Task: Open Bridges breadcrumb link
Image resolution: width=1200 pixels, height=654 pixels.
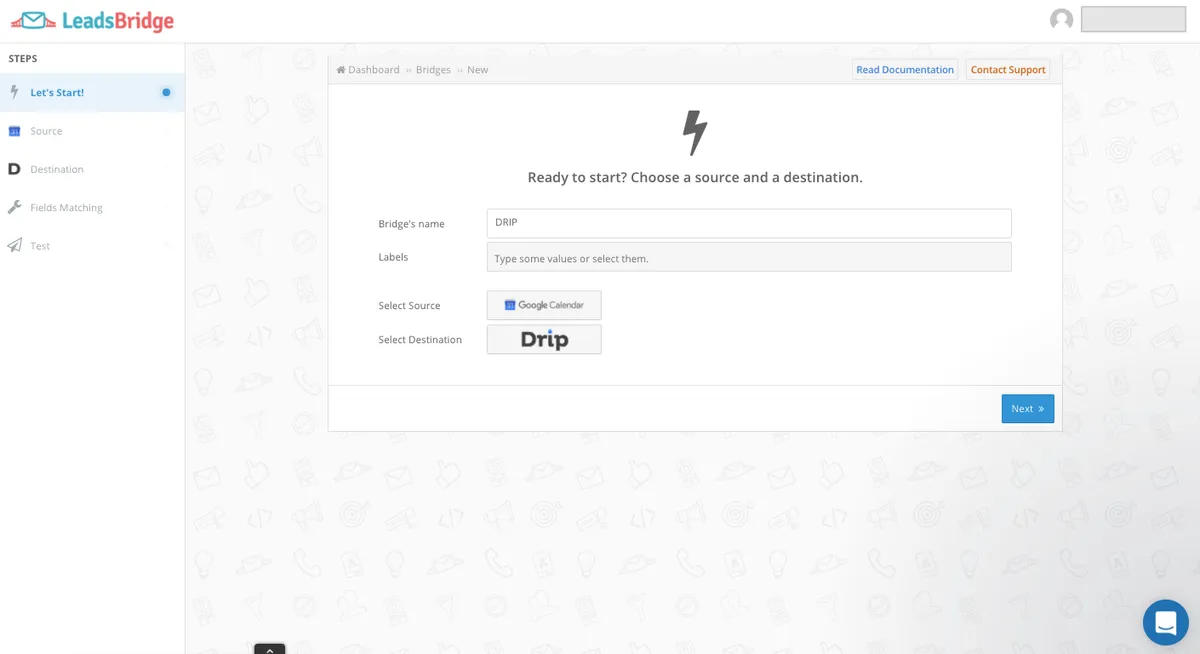Action: pos(433,70)
